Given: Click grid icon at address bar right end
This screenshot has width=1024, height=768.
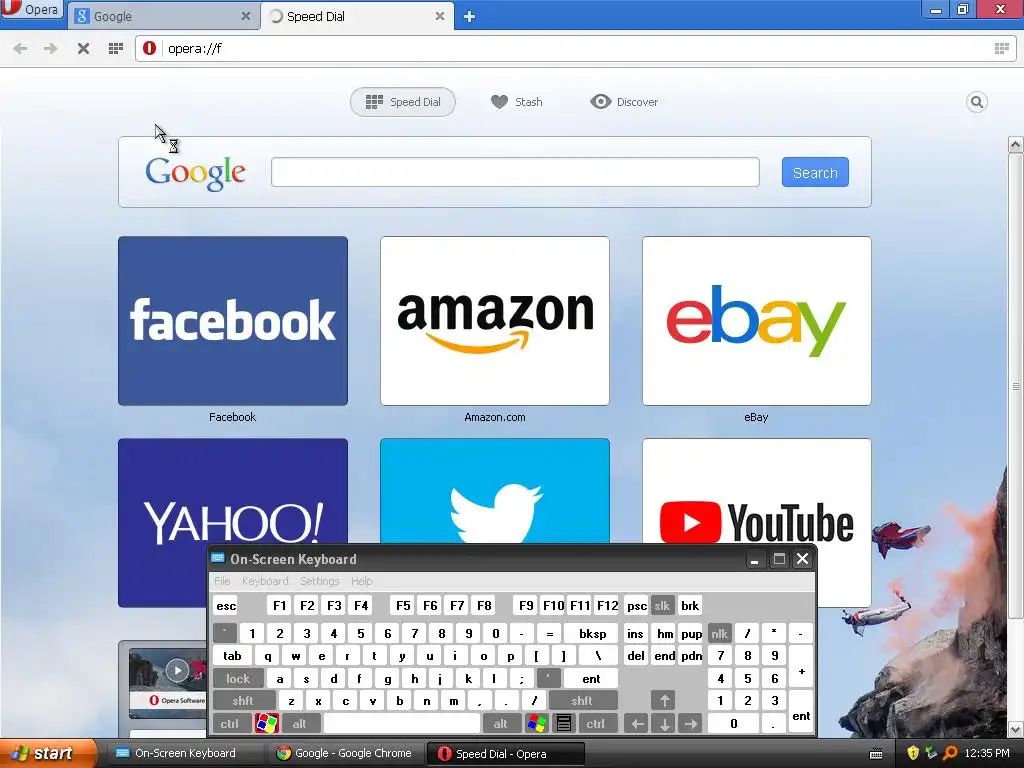Looking at the screenshot, I should (1001, 48).
